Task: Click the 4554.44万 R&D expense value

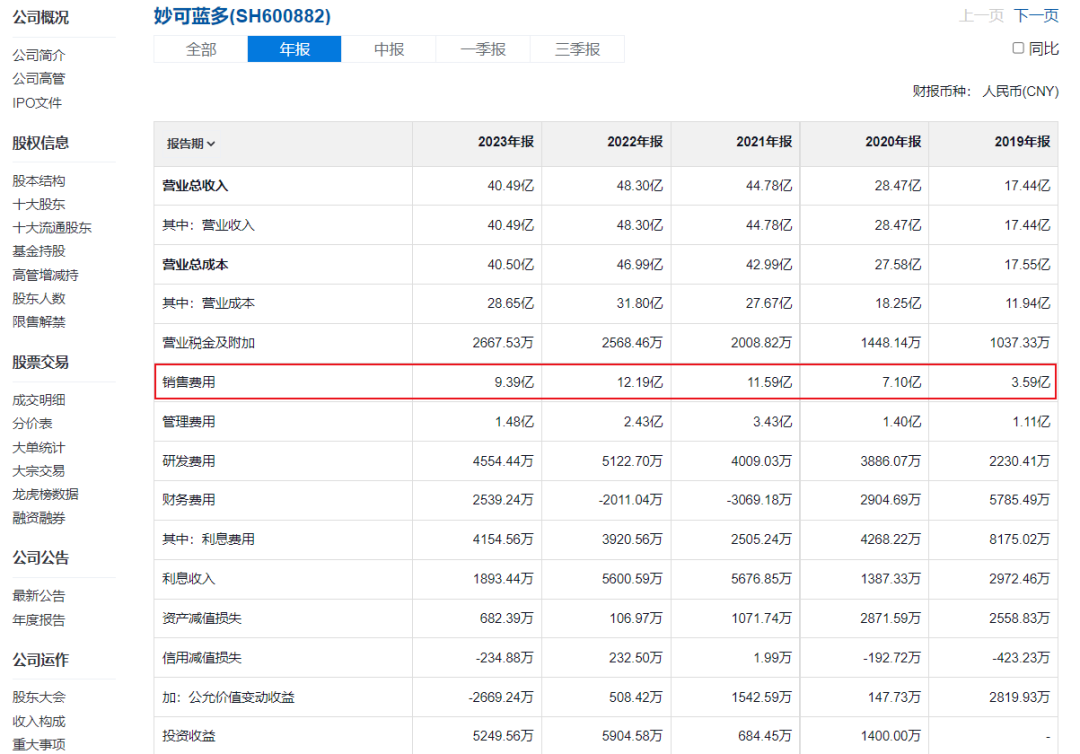Action: (x=503, y=461)
